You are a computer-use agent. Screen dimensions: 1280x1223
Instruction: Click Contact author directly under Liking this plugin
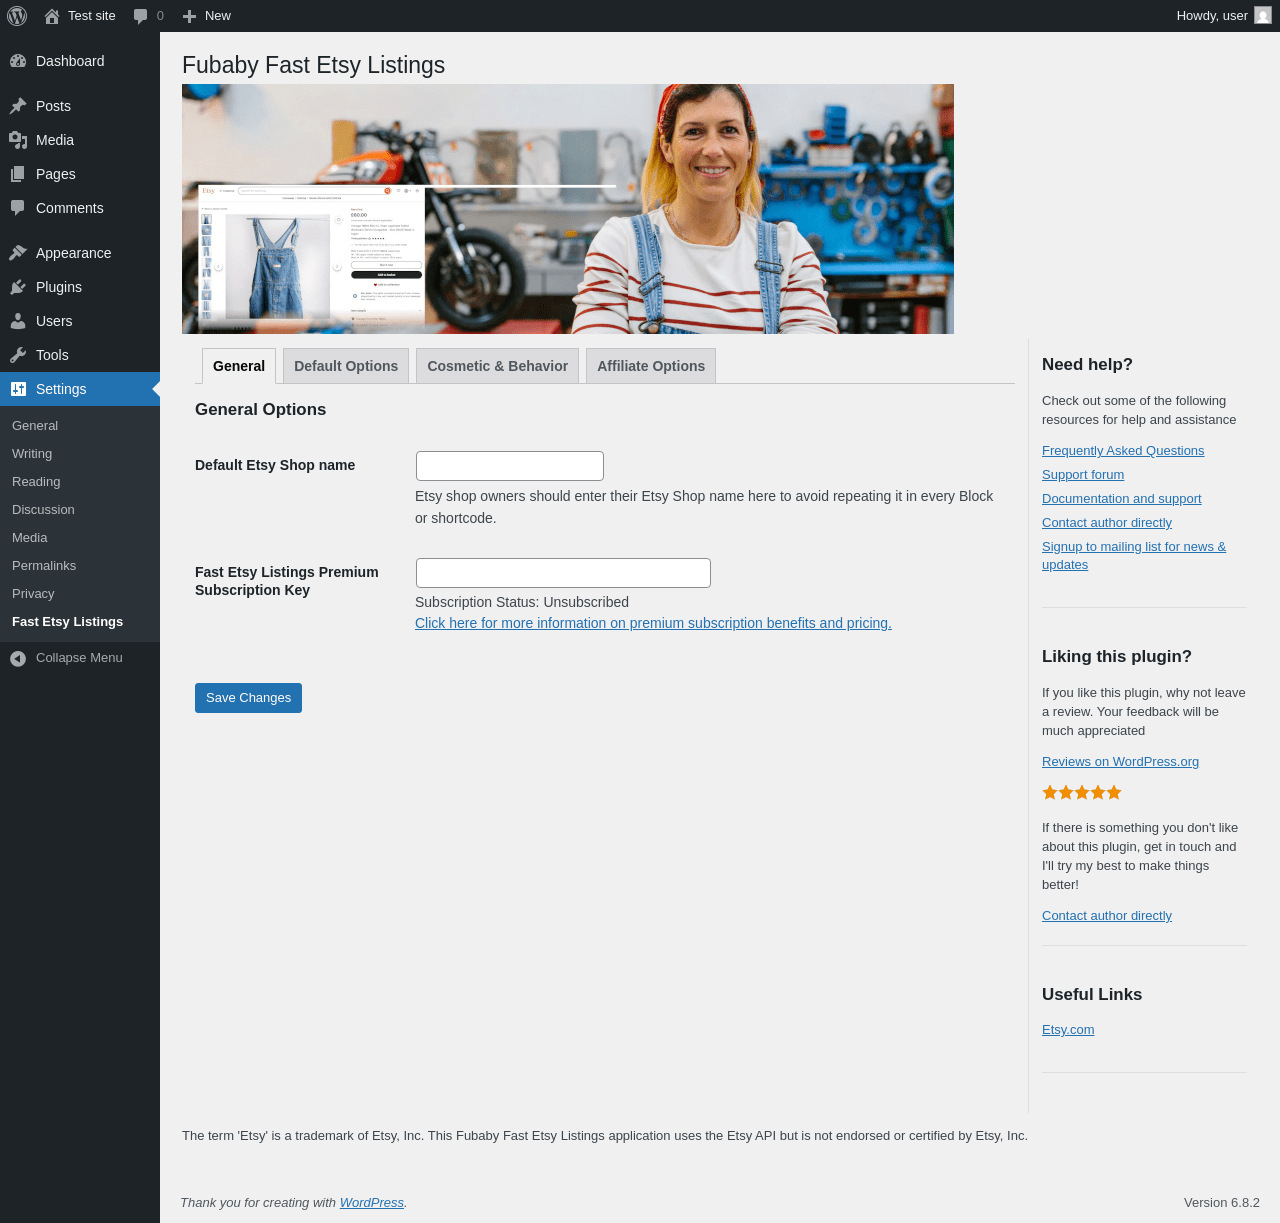[1107, 916]
